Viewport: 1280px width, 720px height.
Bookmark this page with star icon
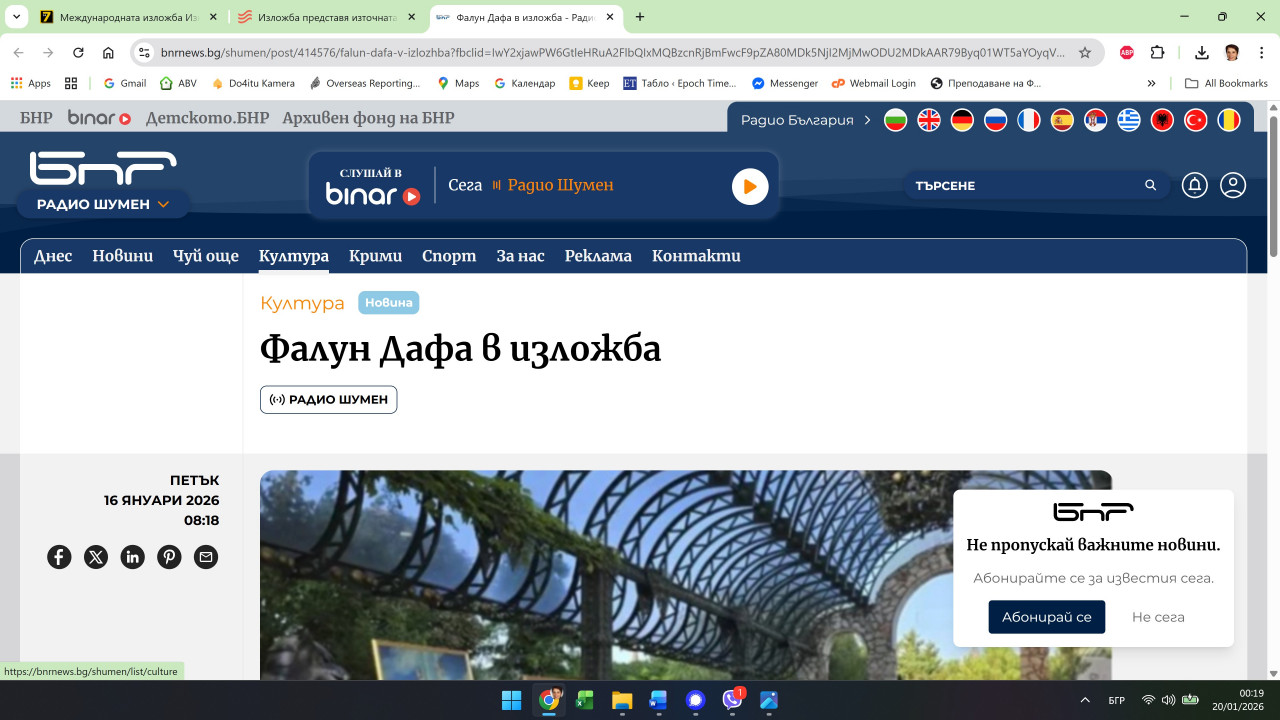(1085, 52)
